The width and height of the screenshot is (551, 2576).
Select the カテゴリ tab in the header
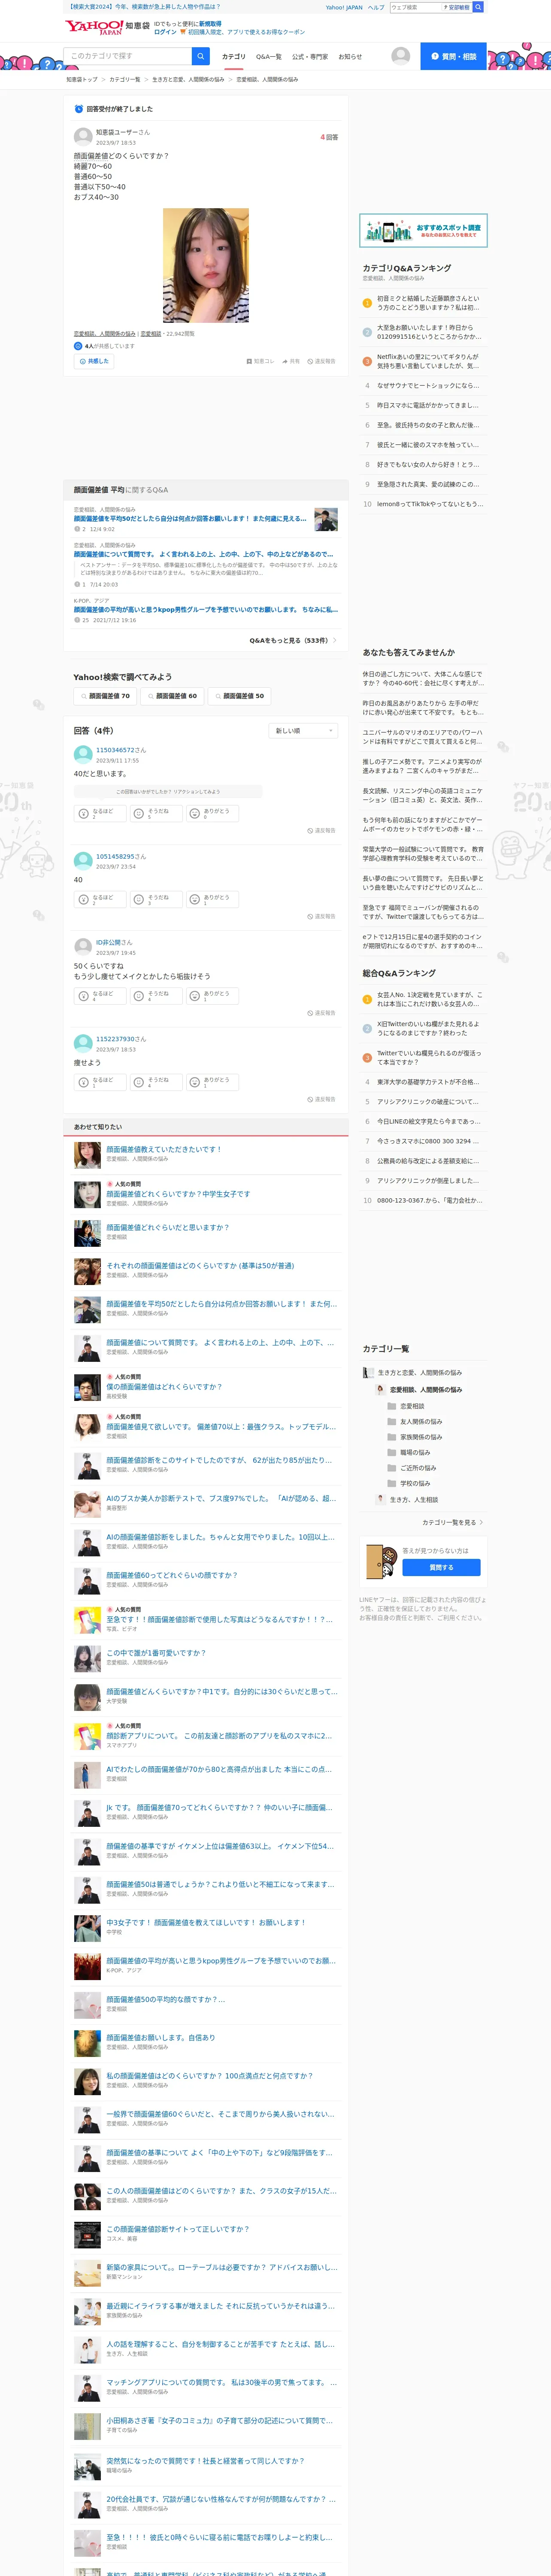tap(233, 57)
